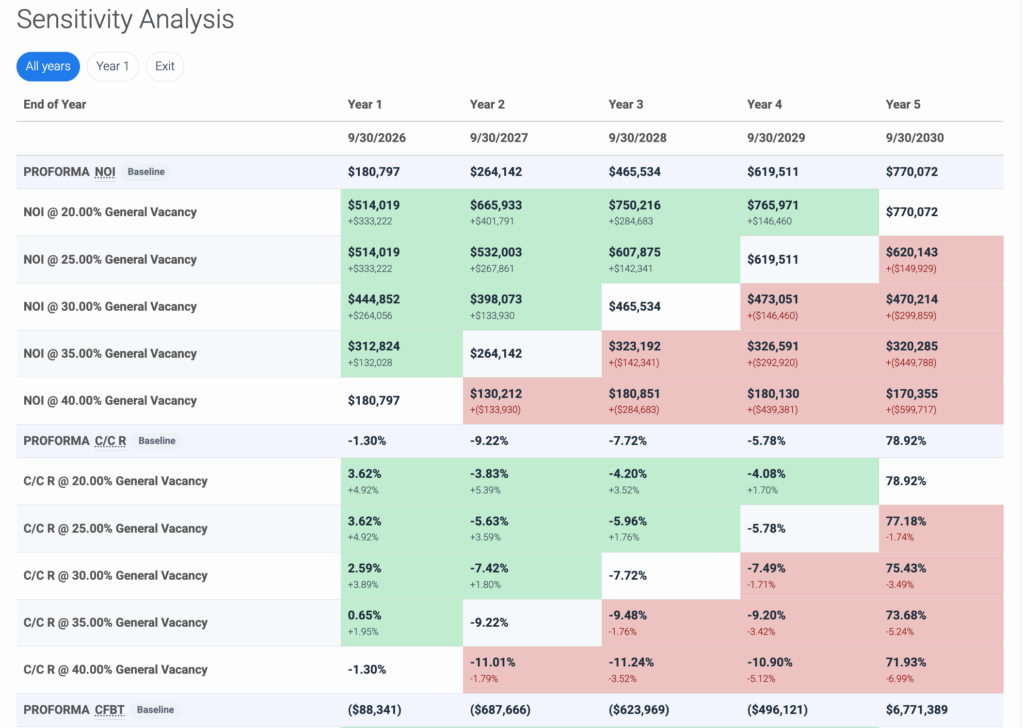Click the underlined C/C R term
1024x728 pixels.
(110, 440)
